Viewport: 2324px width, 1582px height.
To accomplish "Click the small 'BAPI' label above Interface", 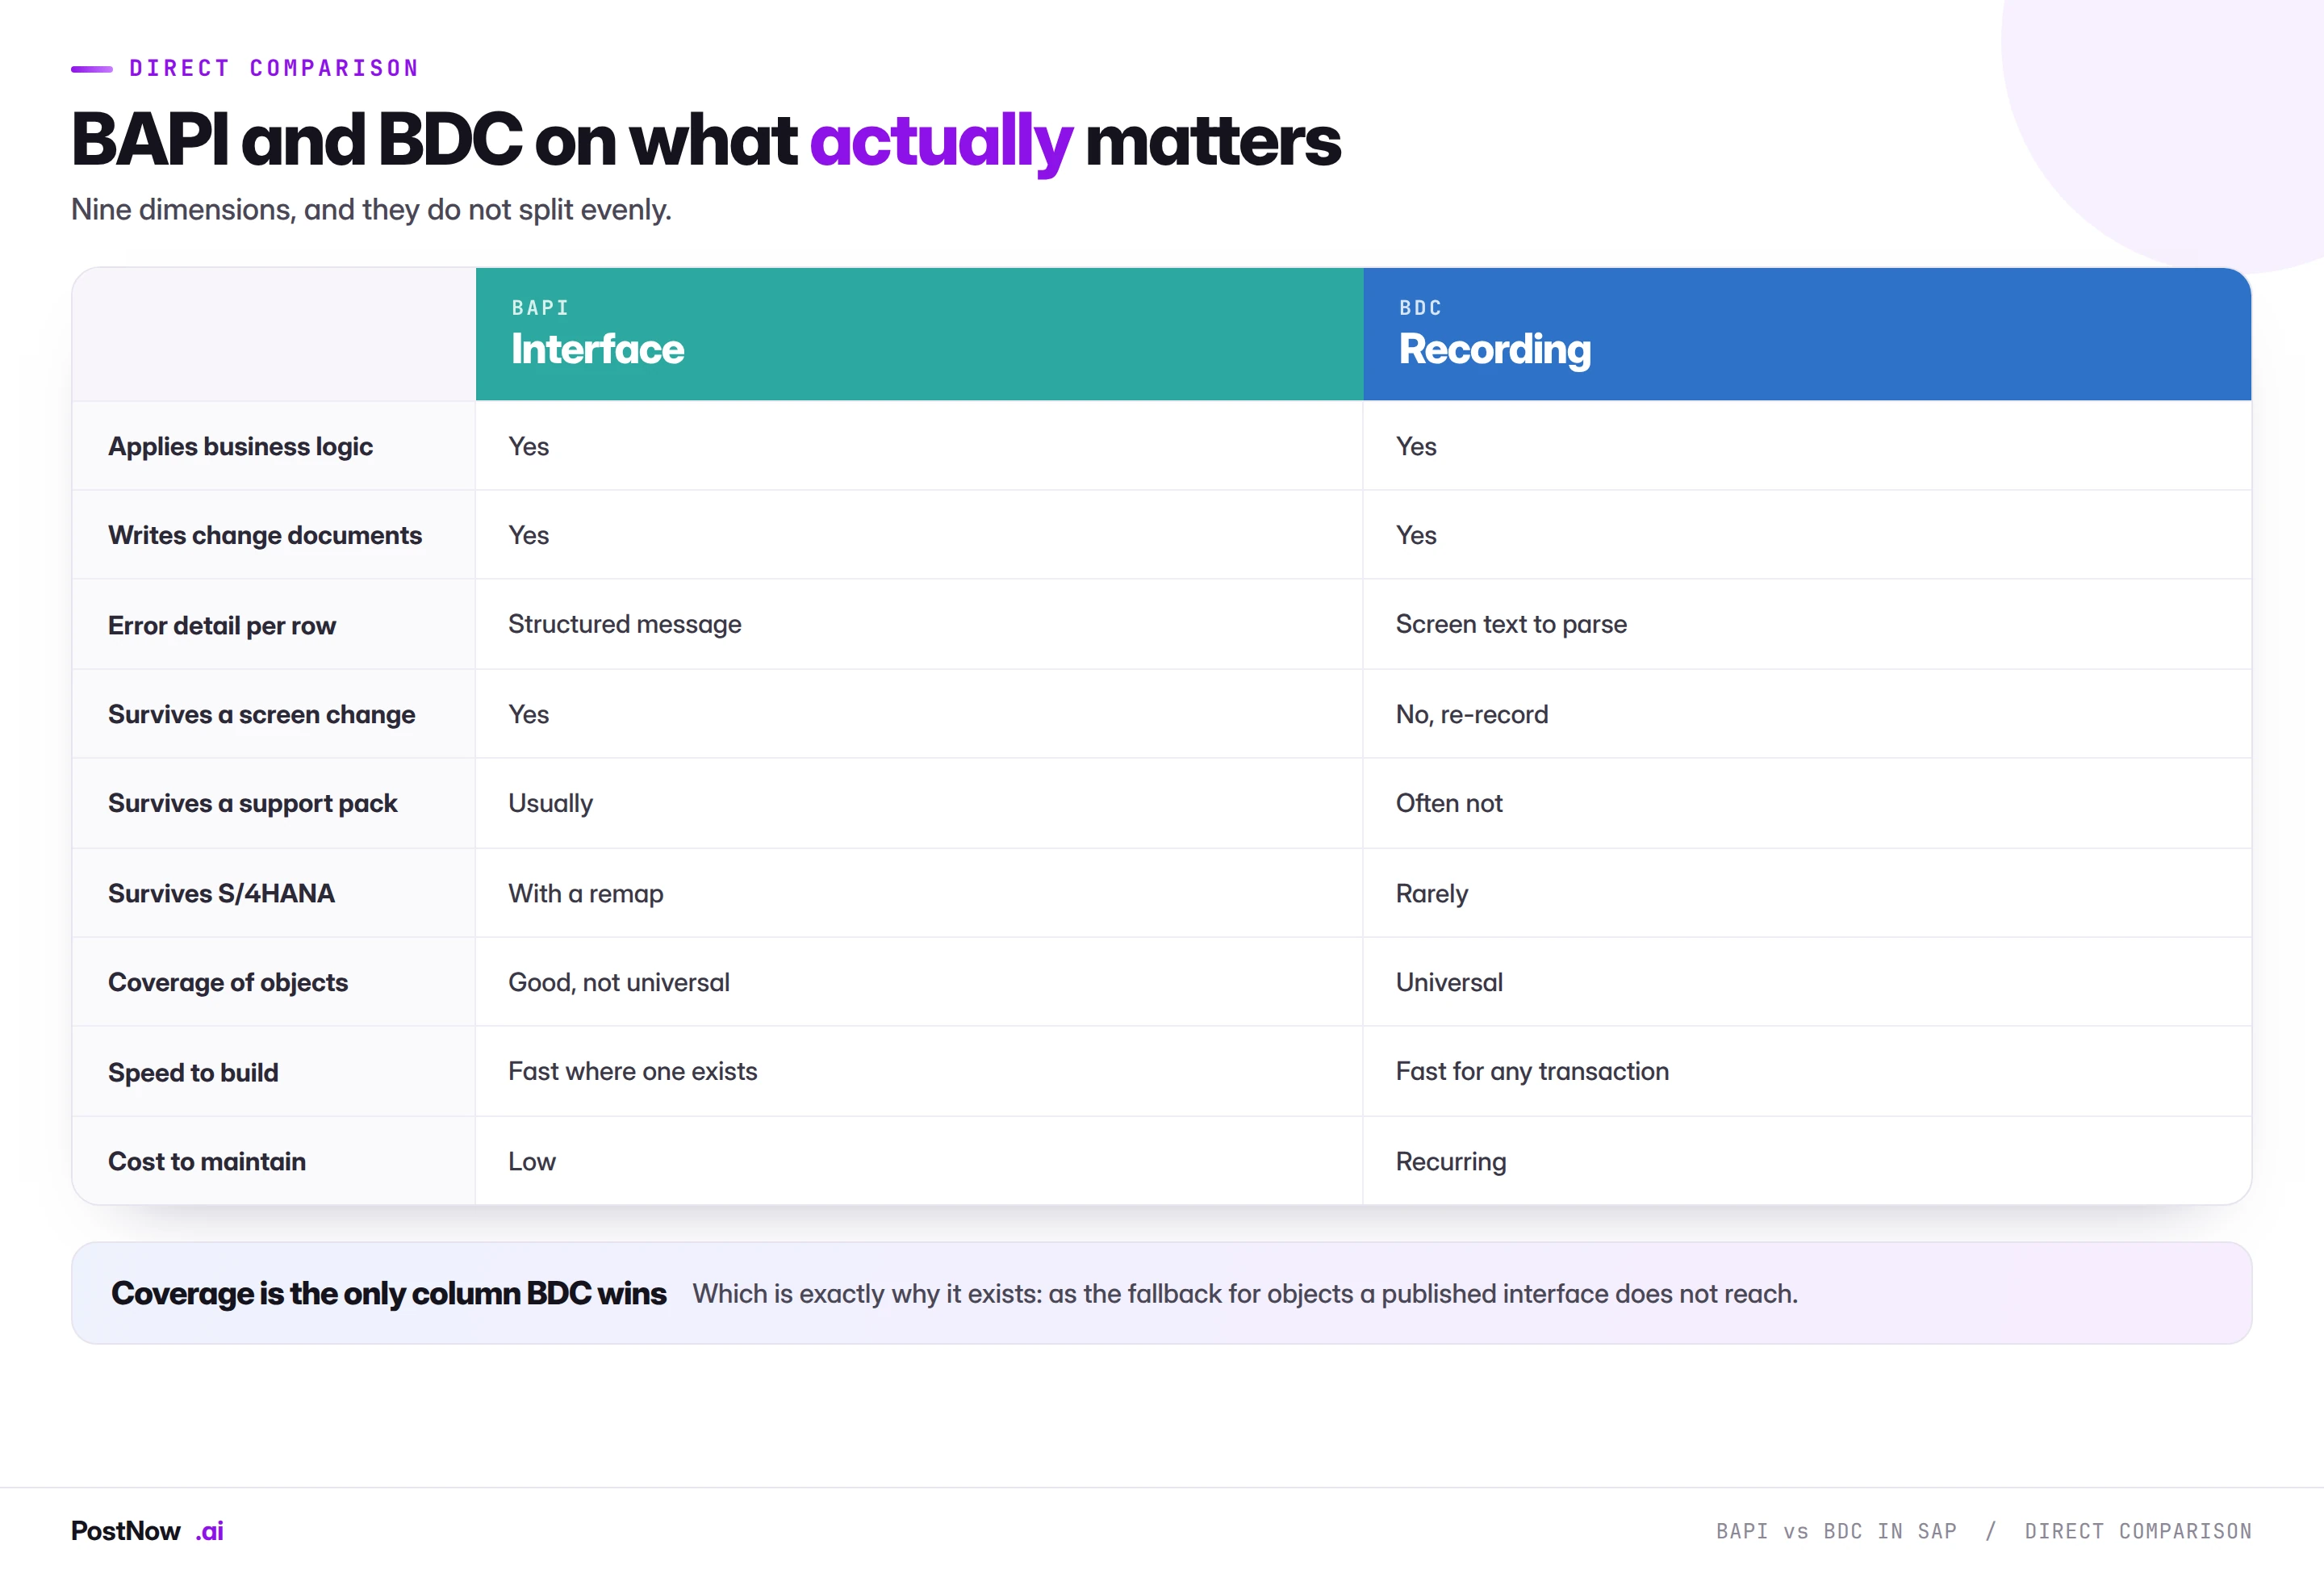I will (540, 308).
